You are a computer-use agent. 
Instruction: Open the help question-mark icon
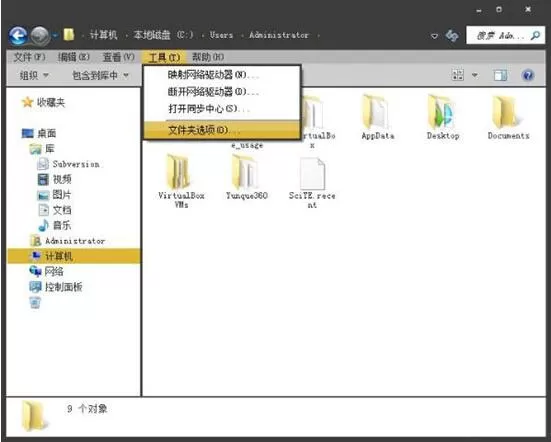coord(527,75)
